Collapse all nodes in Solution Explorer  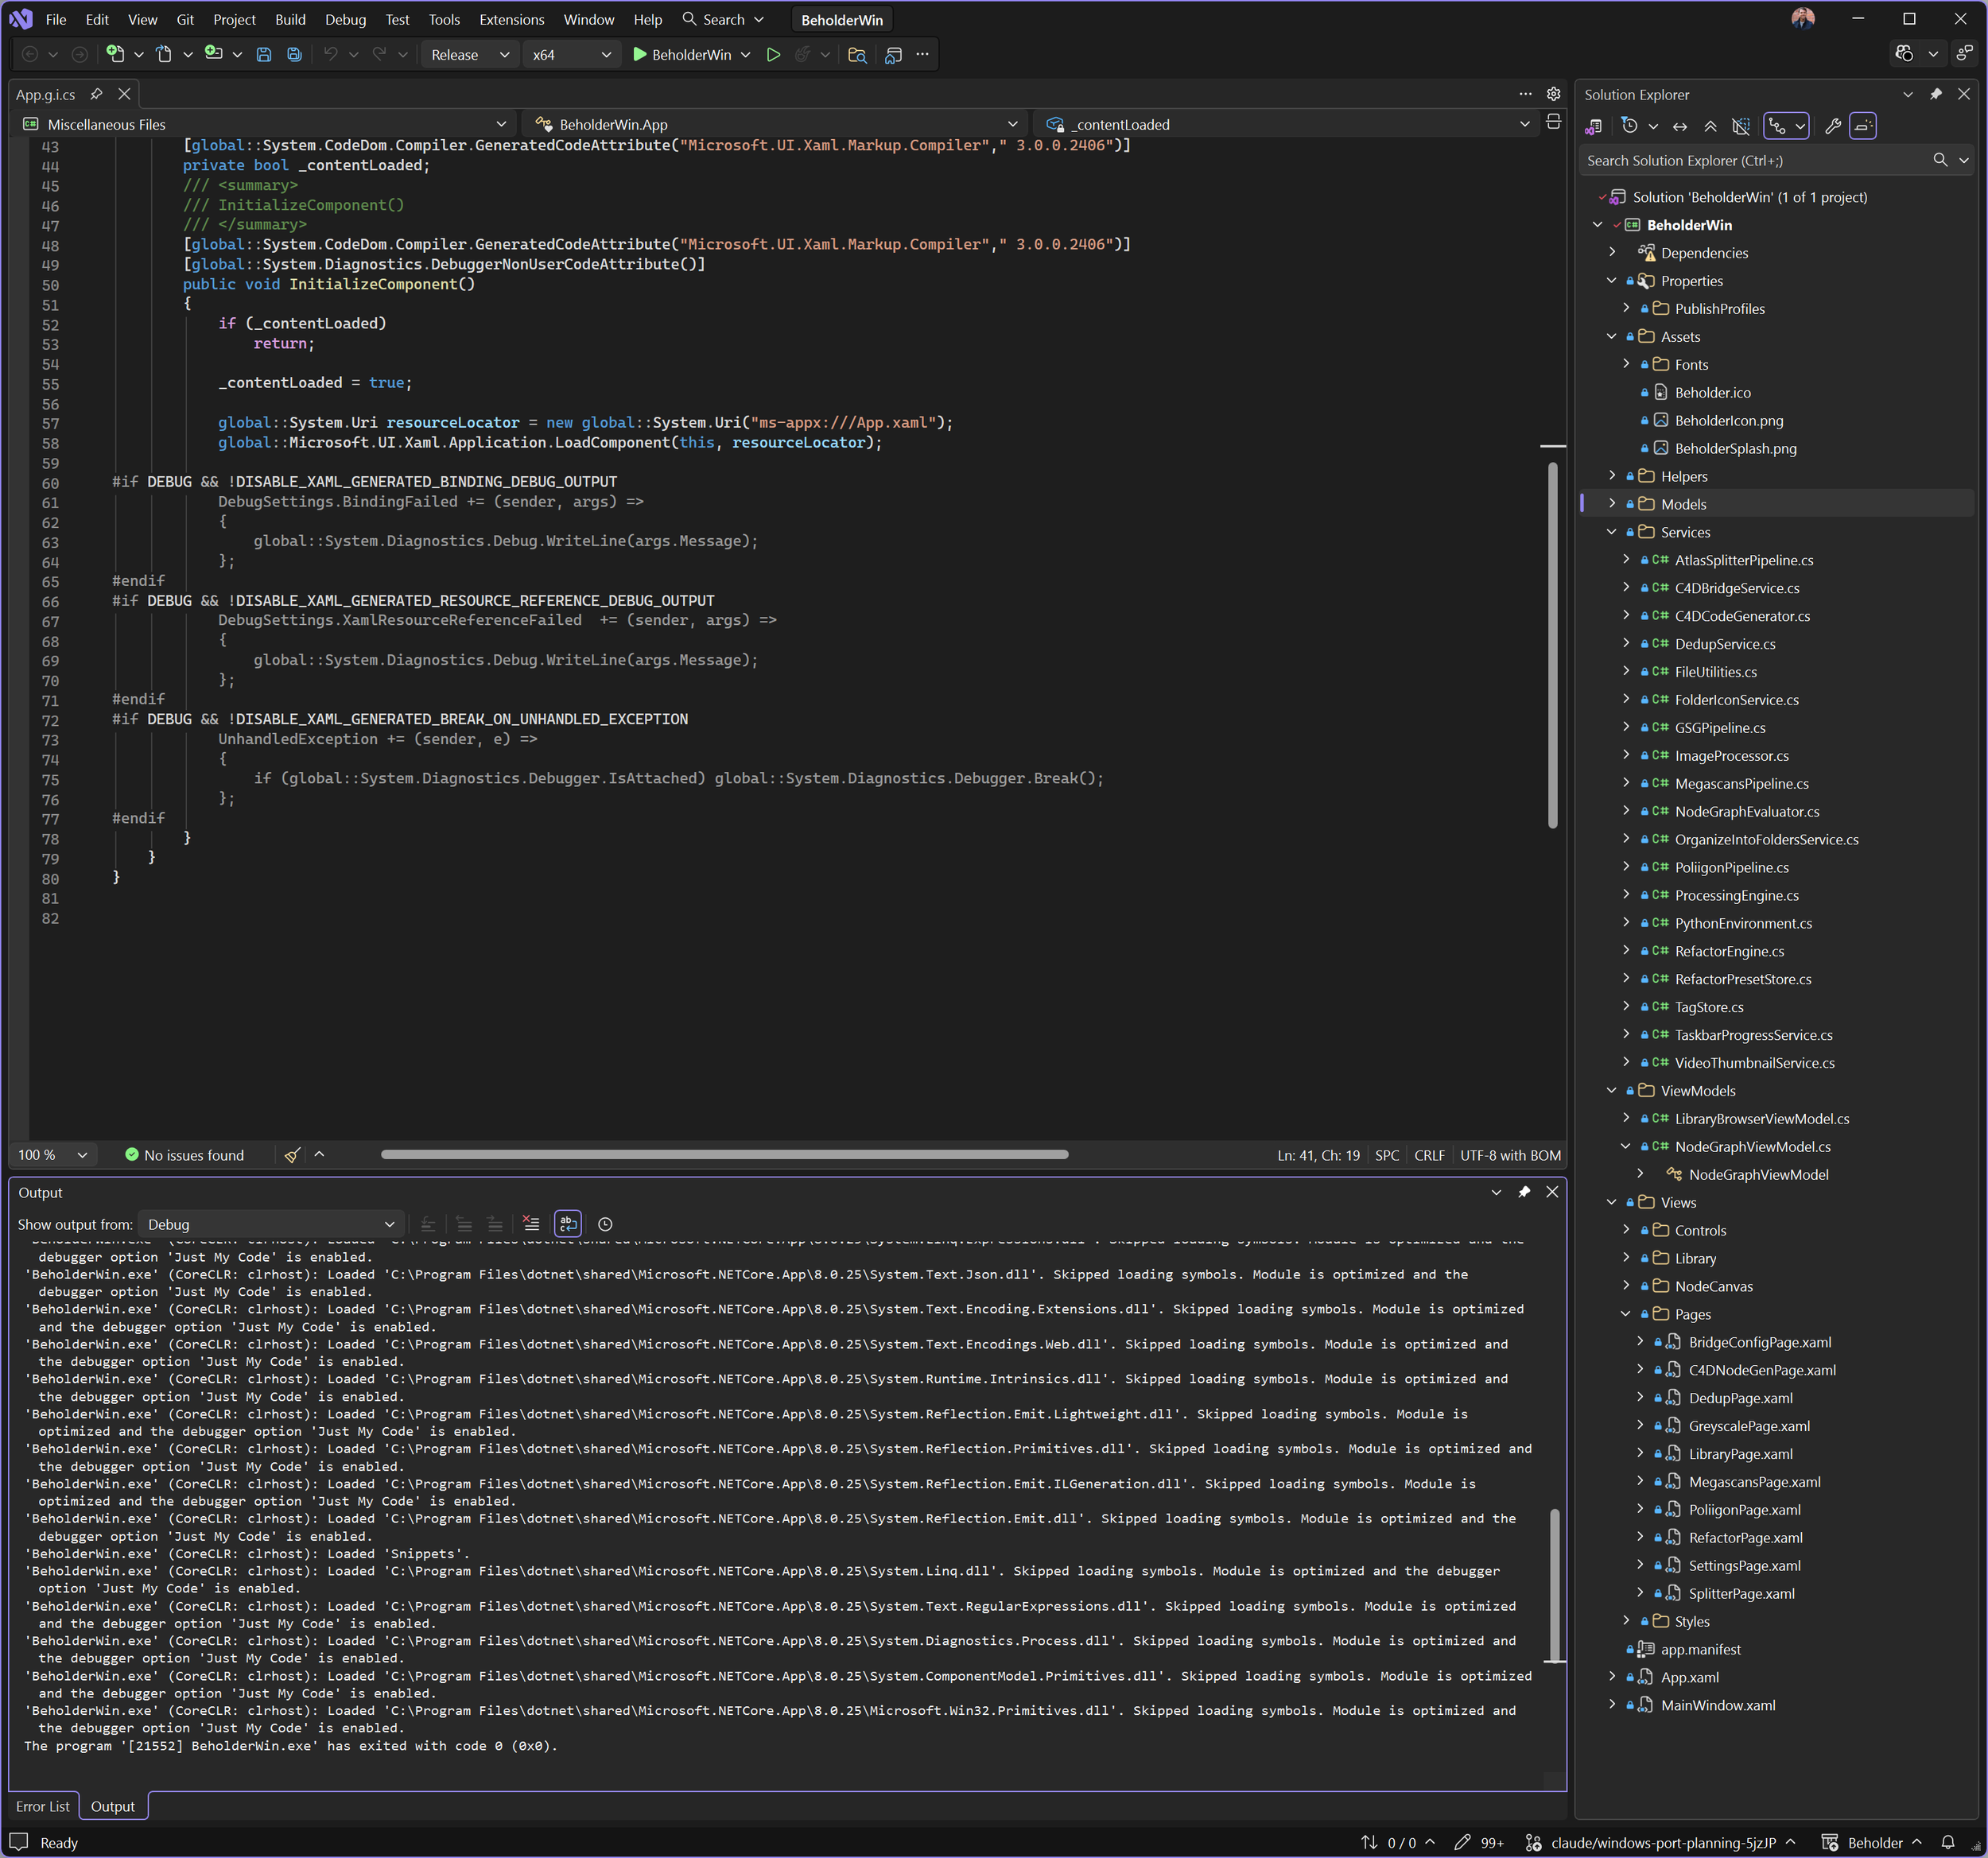click(1710, 126)
